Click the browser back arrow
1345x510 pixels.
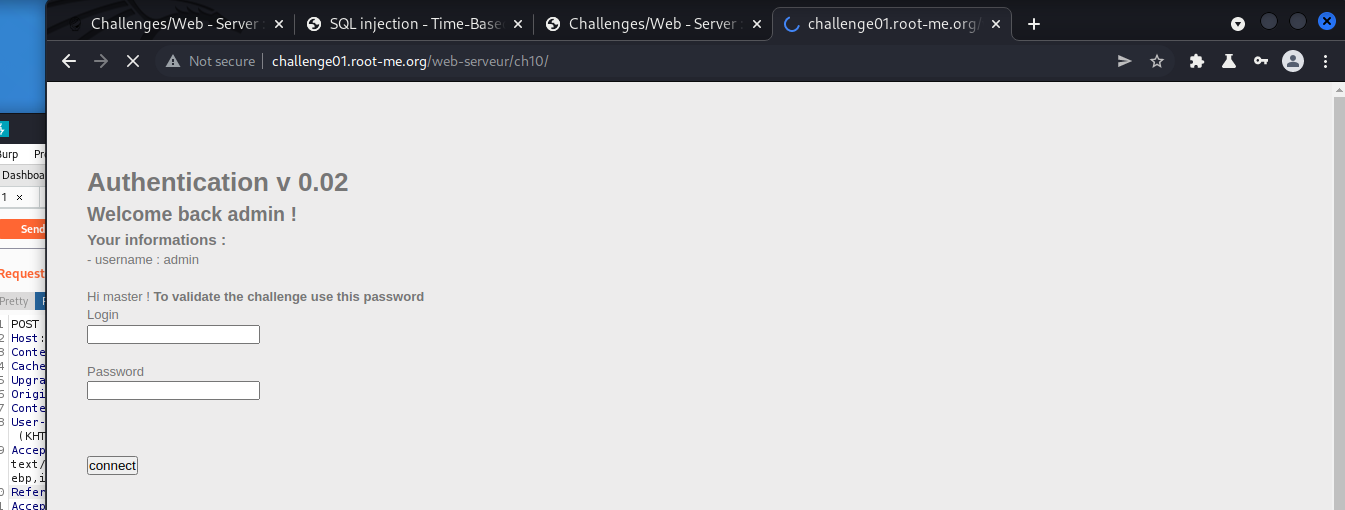pyautogui.click(x=69, y=61)
